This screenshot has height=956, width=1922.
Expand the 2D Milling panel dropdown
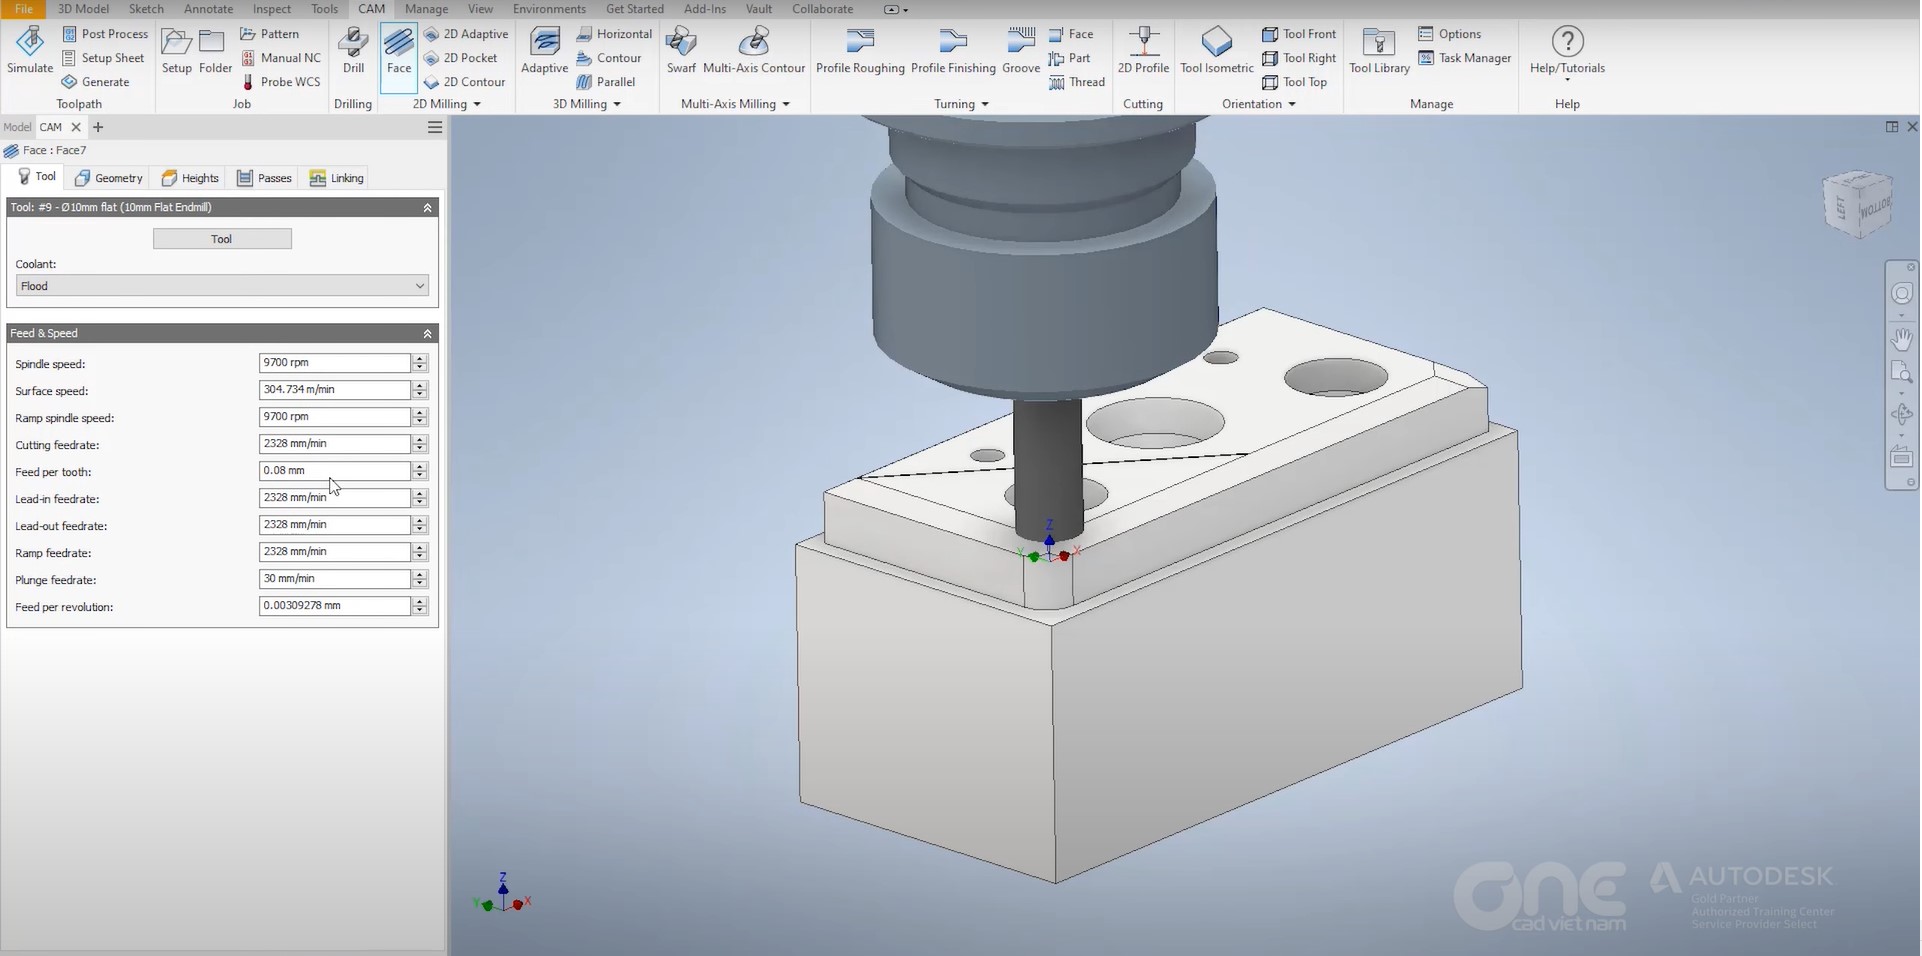(477, 104)
